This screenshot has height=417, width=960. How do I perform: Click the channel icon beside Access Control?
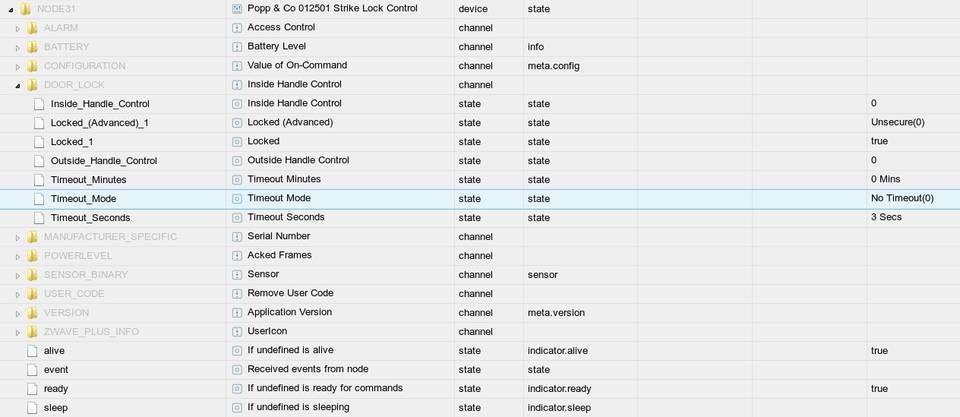[237, 28]
